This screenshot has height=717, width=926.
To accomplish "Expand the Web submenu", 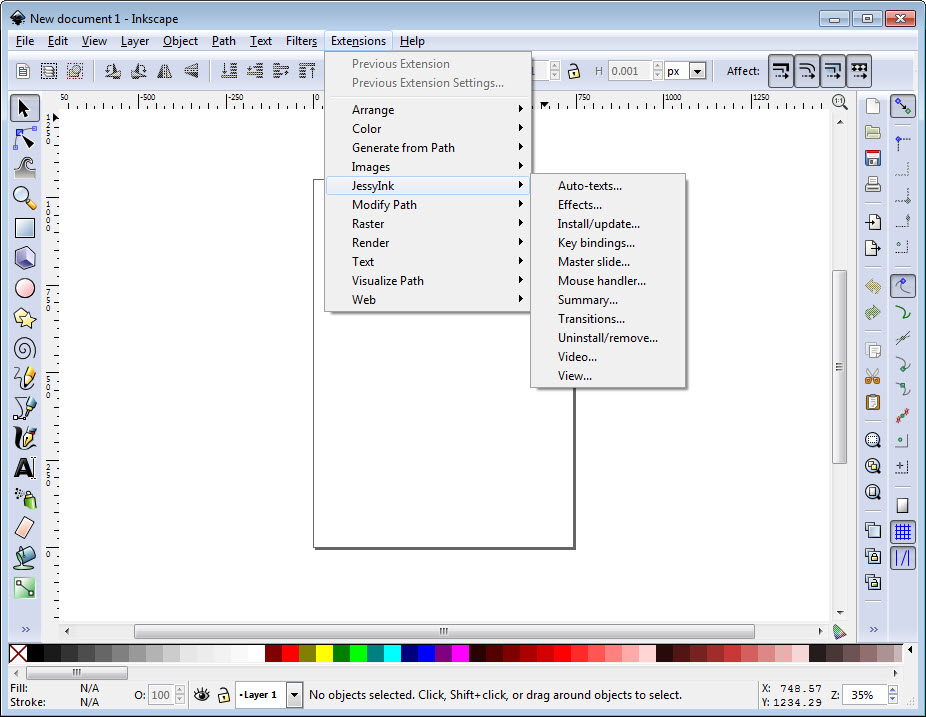I will (428, 299).
